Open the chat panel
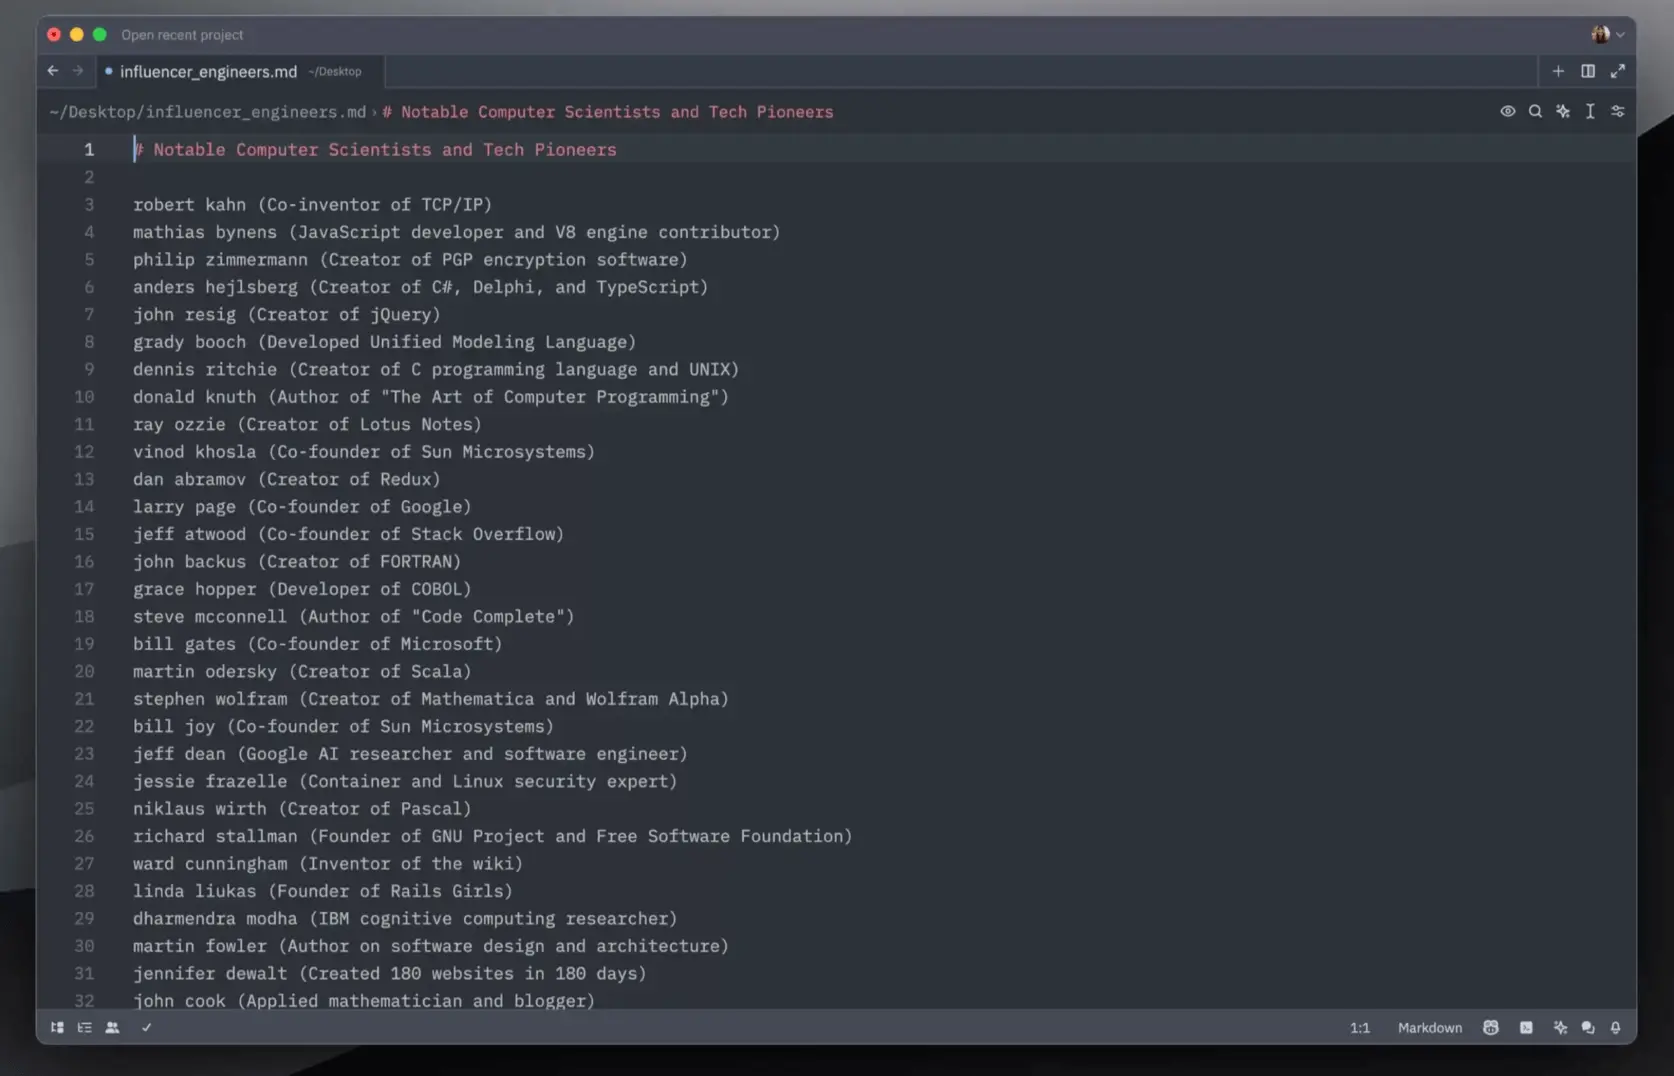The width and height of the screenshot is (1674, 1076). [1588, 1027]
